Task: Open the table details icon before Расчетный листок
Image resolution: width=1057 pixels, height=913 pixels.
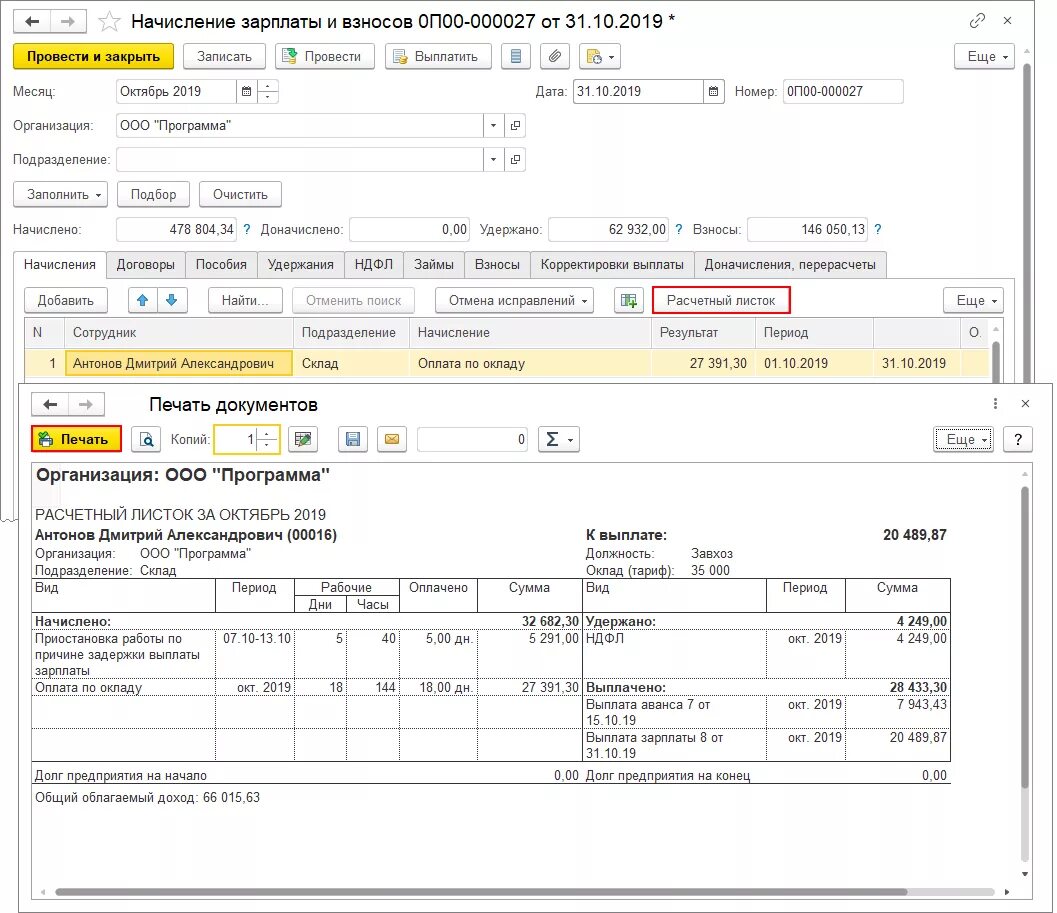Action: tap(628, 301)
